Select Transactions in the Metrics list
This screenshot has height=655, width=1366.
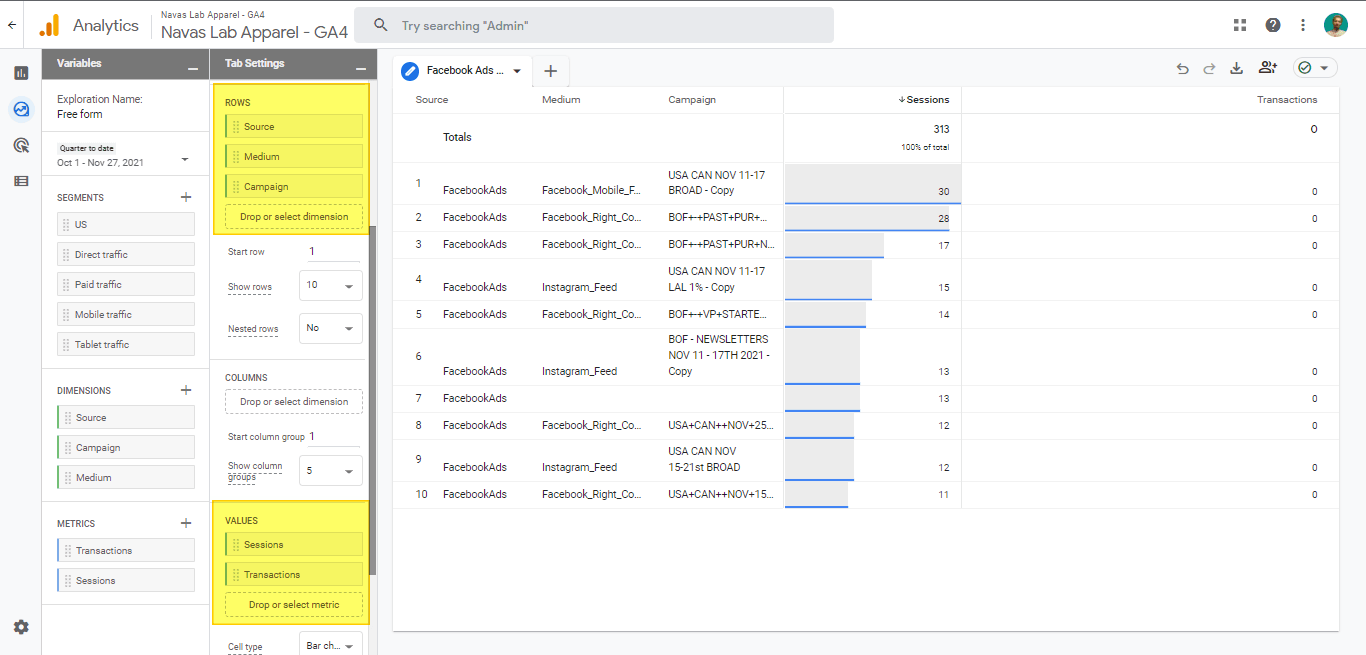(x=126, y=551)
